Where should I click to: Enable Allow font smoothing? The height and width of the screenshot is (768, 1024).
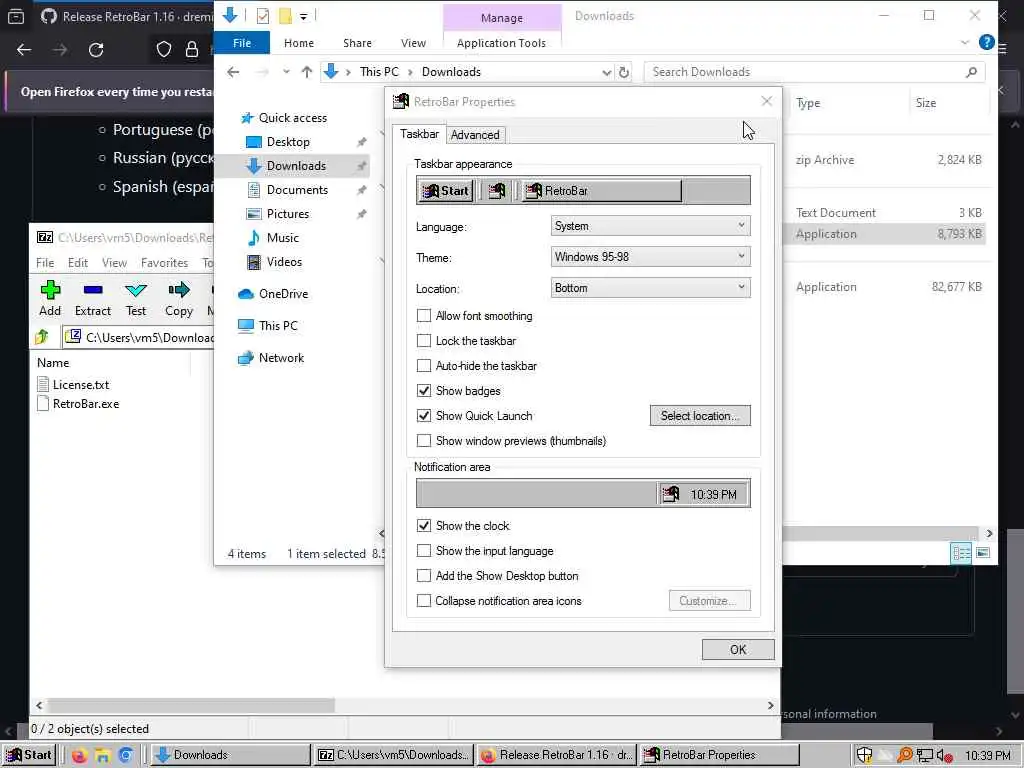(424, 316)
